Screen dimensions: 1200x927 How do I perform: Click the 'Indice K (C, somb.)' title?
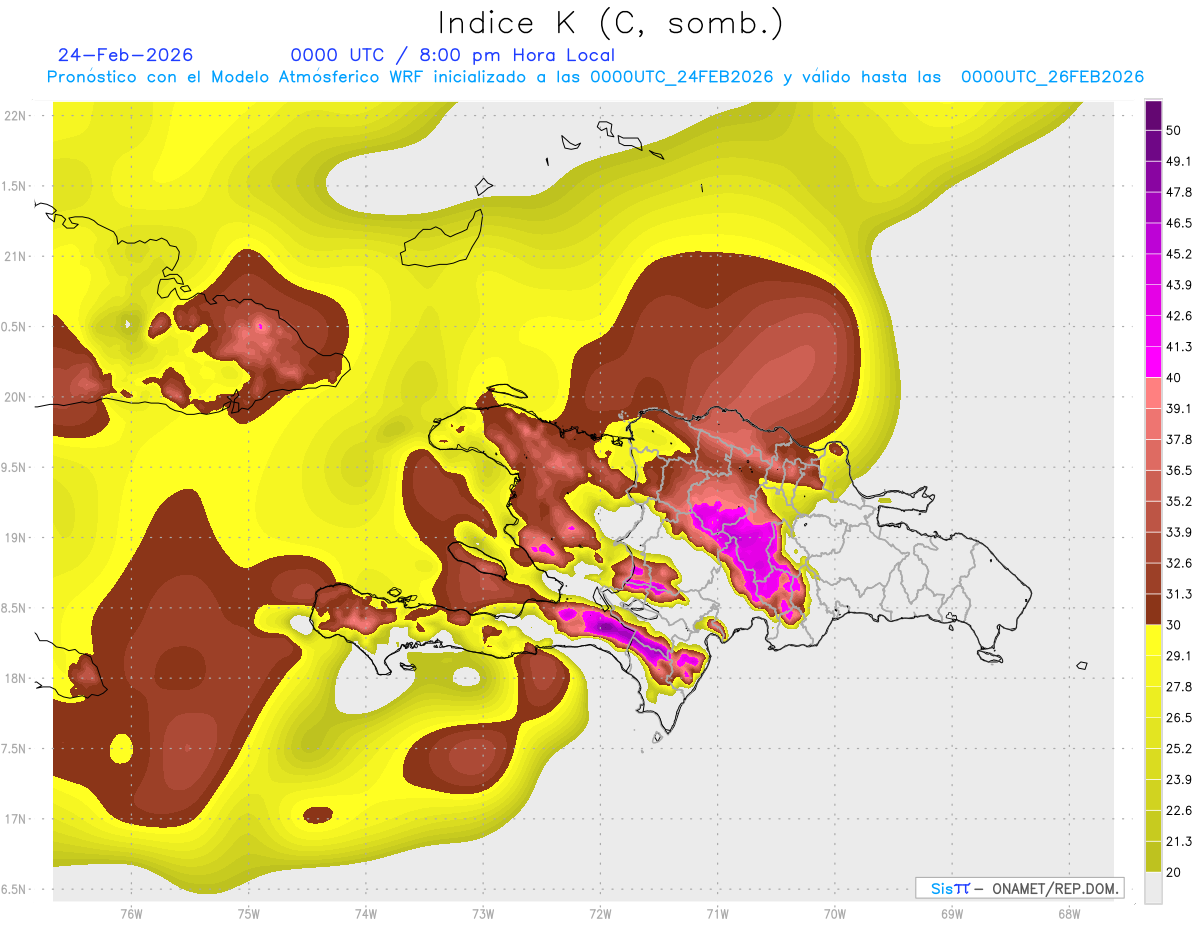(x=610, y=24)
